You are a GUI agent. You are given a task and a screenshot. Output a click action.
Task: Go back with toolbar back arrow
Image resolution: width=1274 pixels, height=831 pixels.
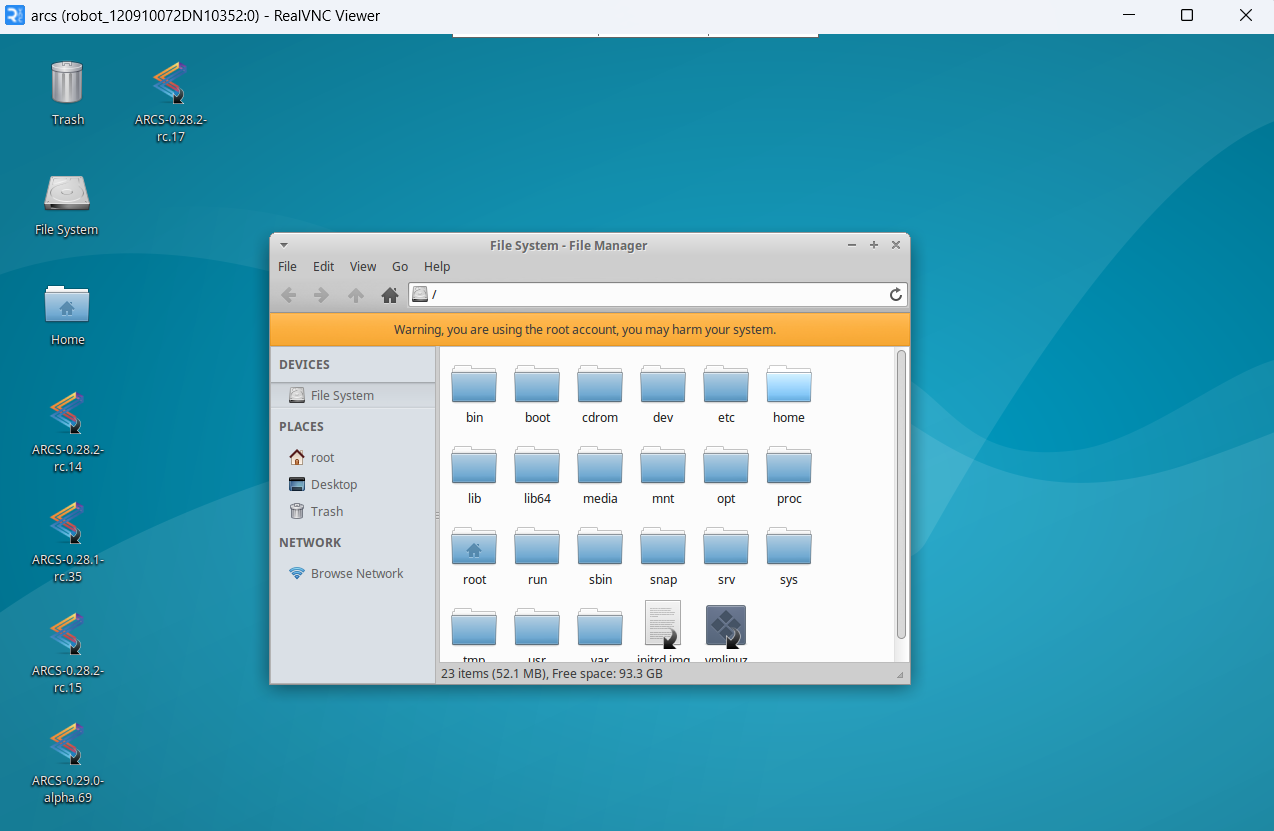click(288, 294)
